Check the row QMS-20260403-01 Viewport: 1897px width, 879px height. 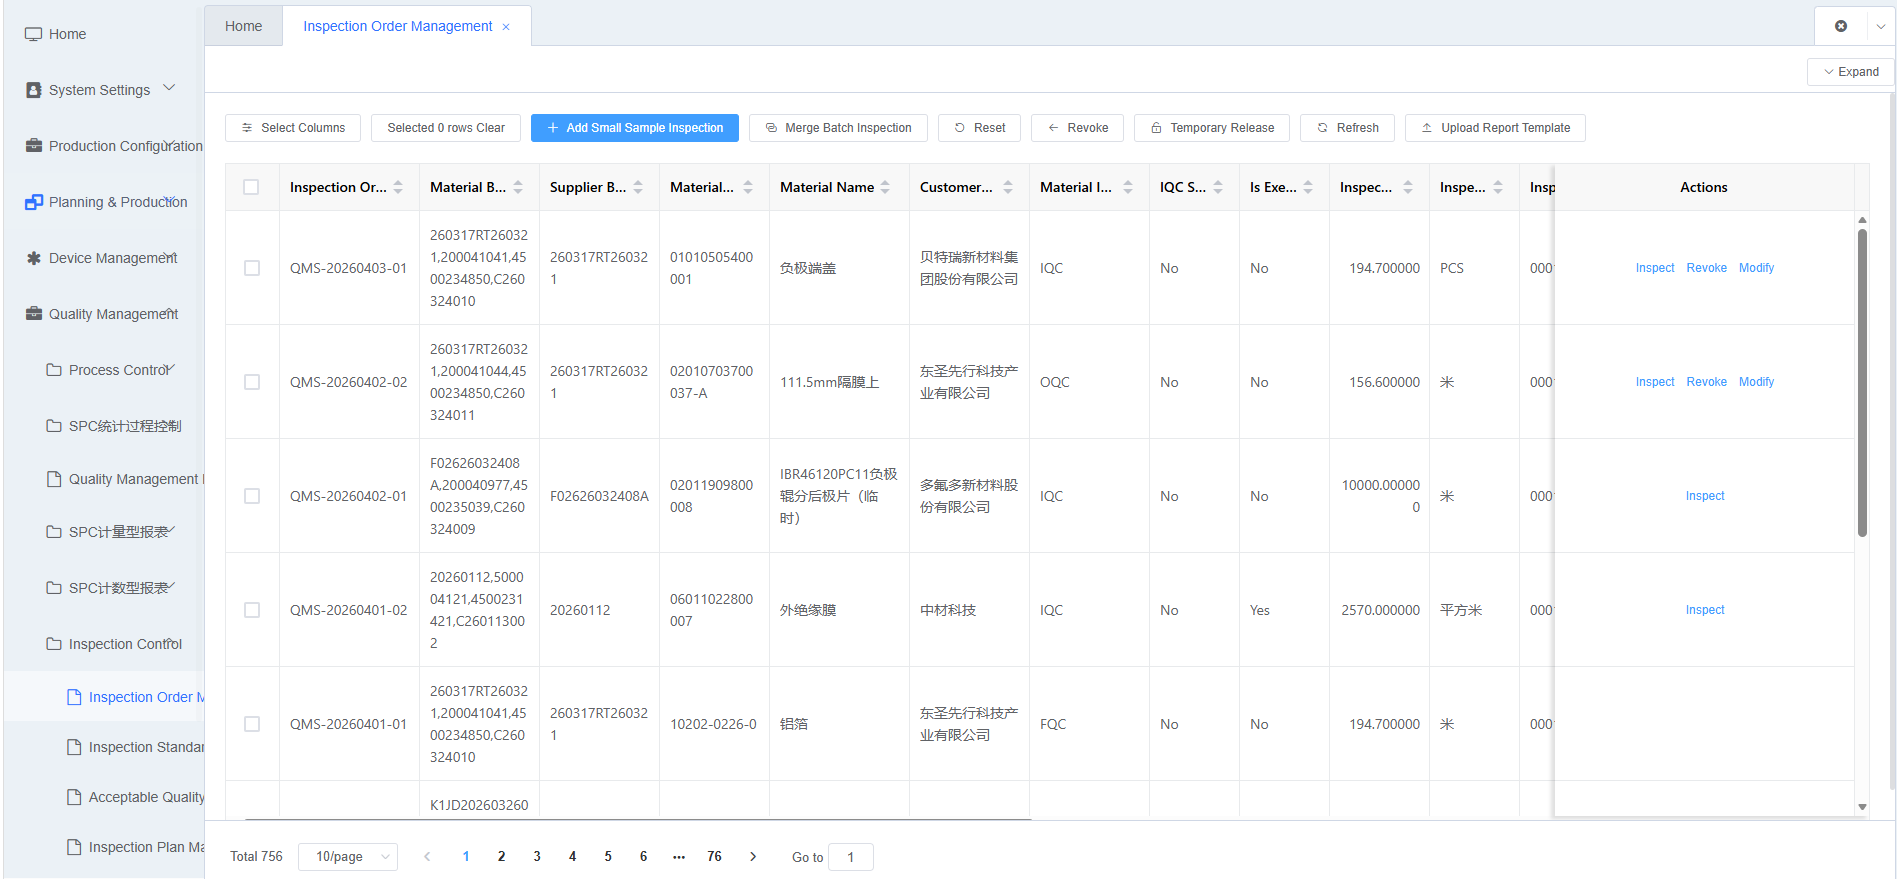252,268
